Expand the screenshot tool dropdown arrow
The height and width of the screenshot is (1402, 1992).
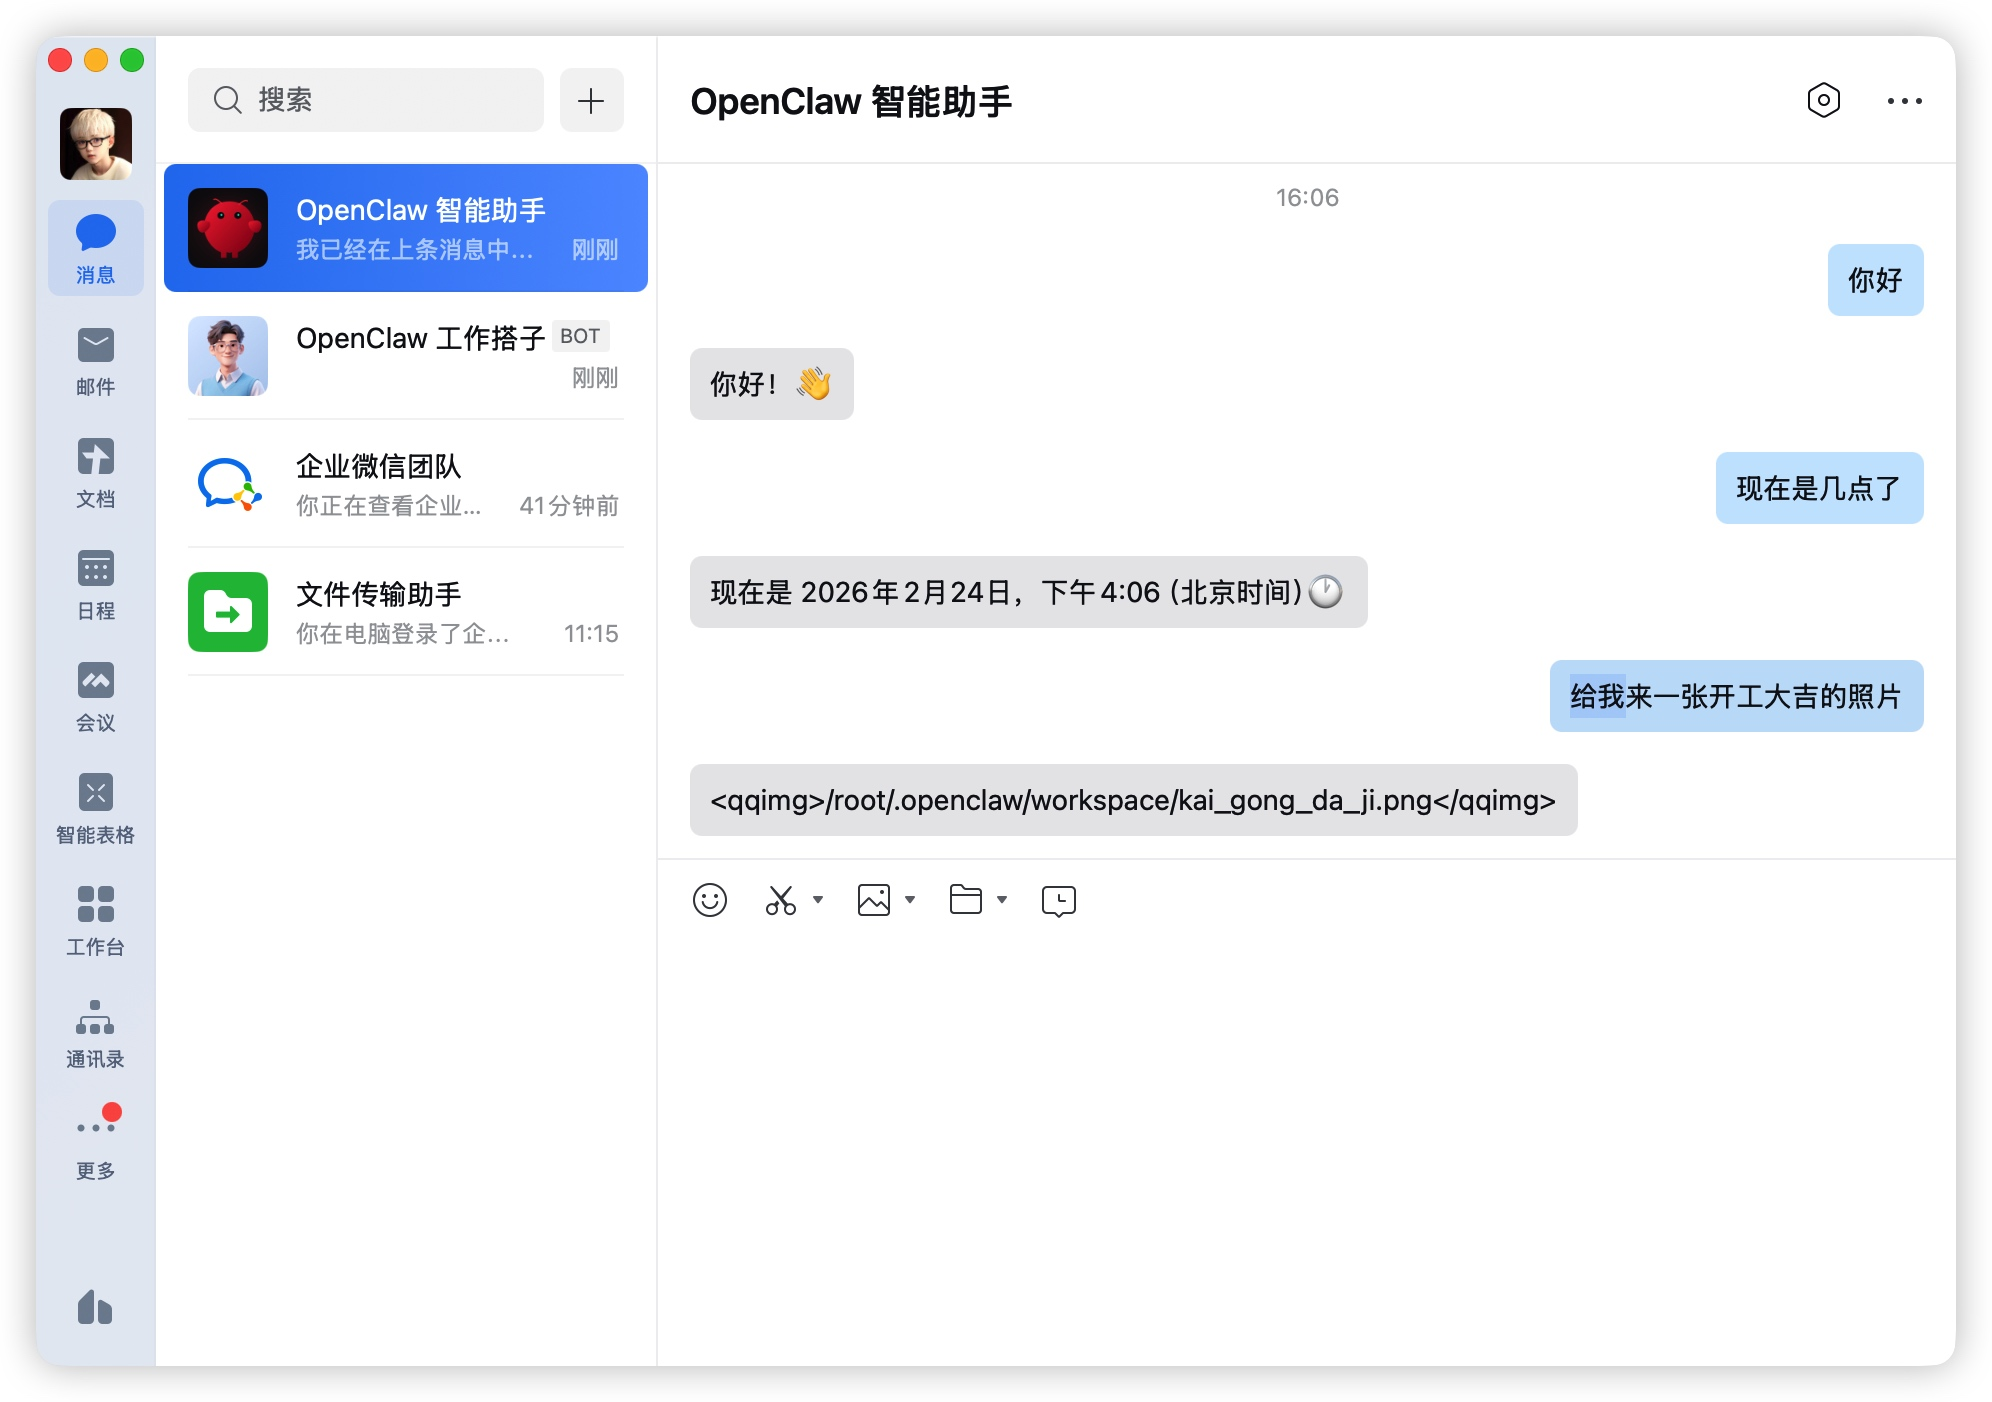pyautogui.click(x=818, y=900)
